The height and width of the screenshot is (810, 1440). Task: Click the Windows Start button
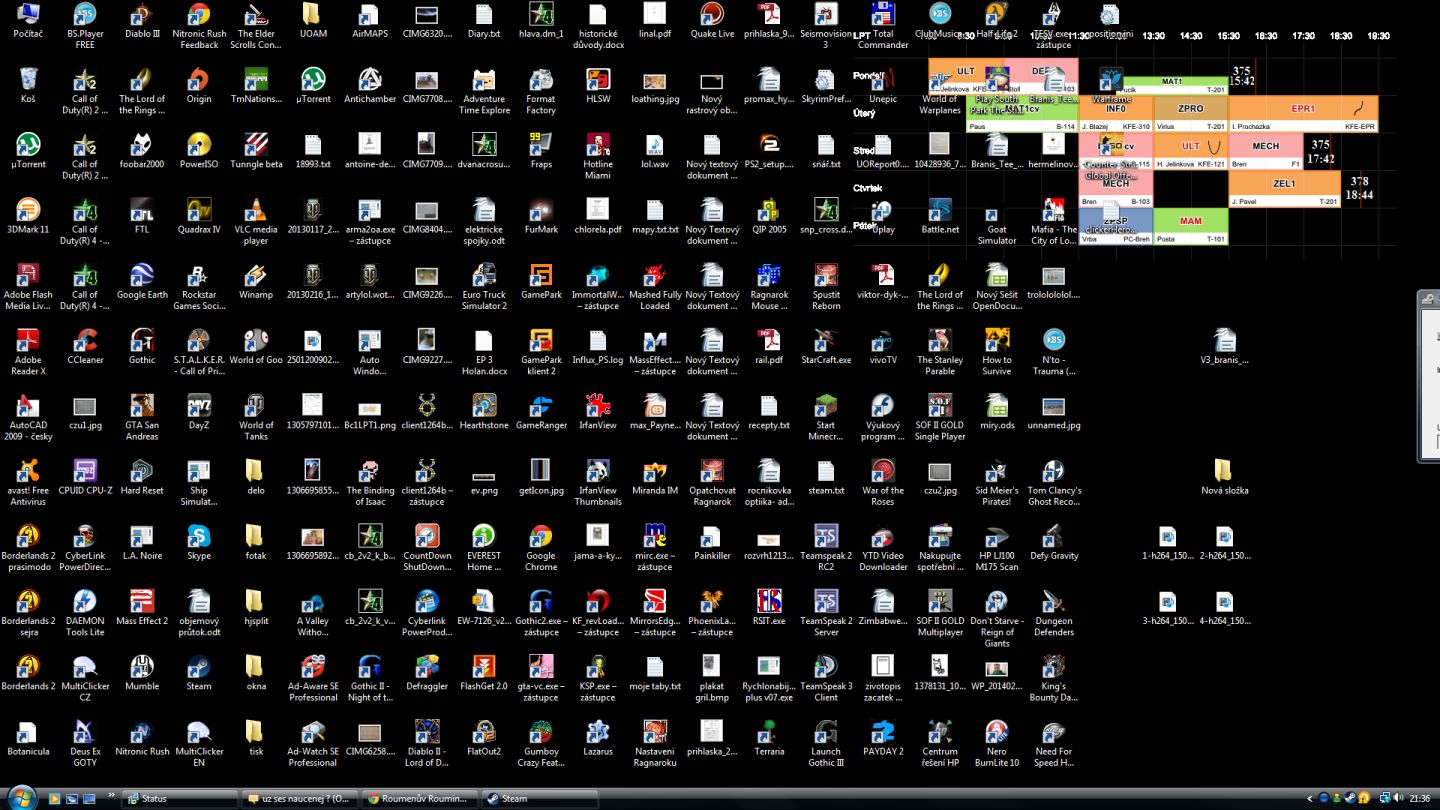tap(22, 797)
